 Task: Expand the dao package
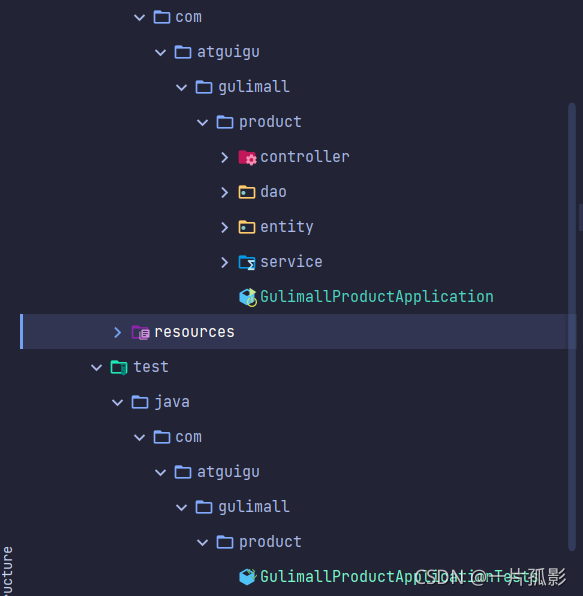click(x=224, y=192)
